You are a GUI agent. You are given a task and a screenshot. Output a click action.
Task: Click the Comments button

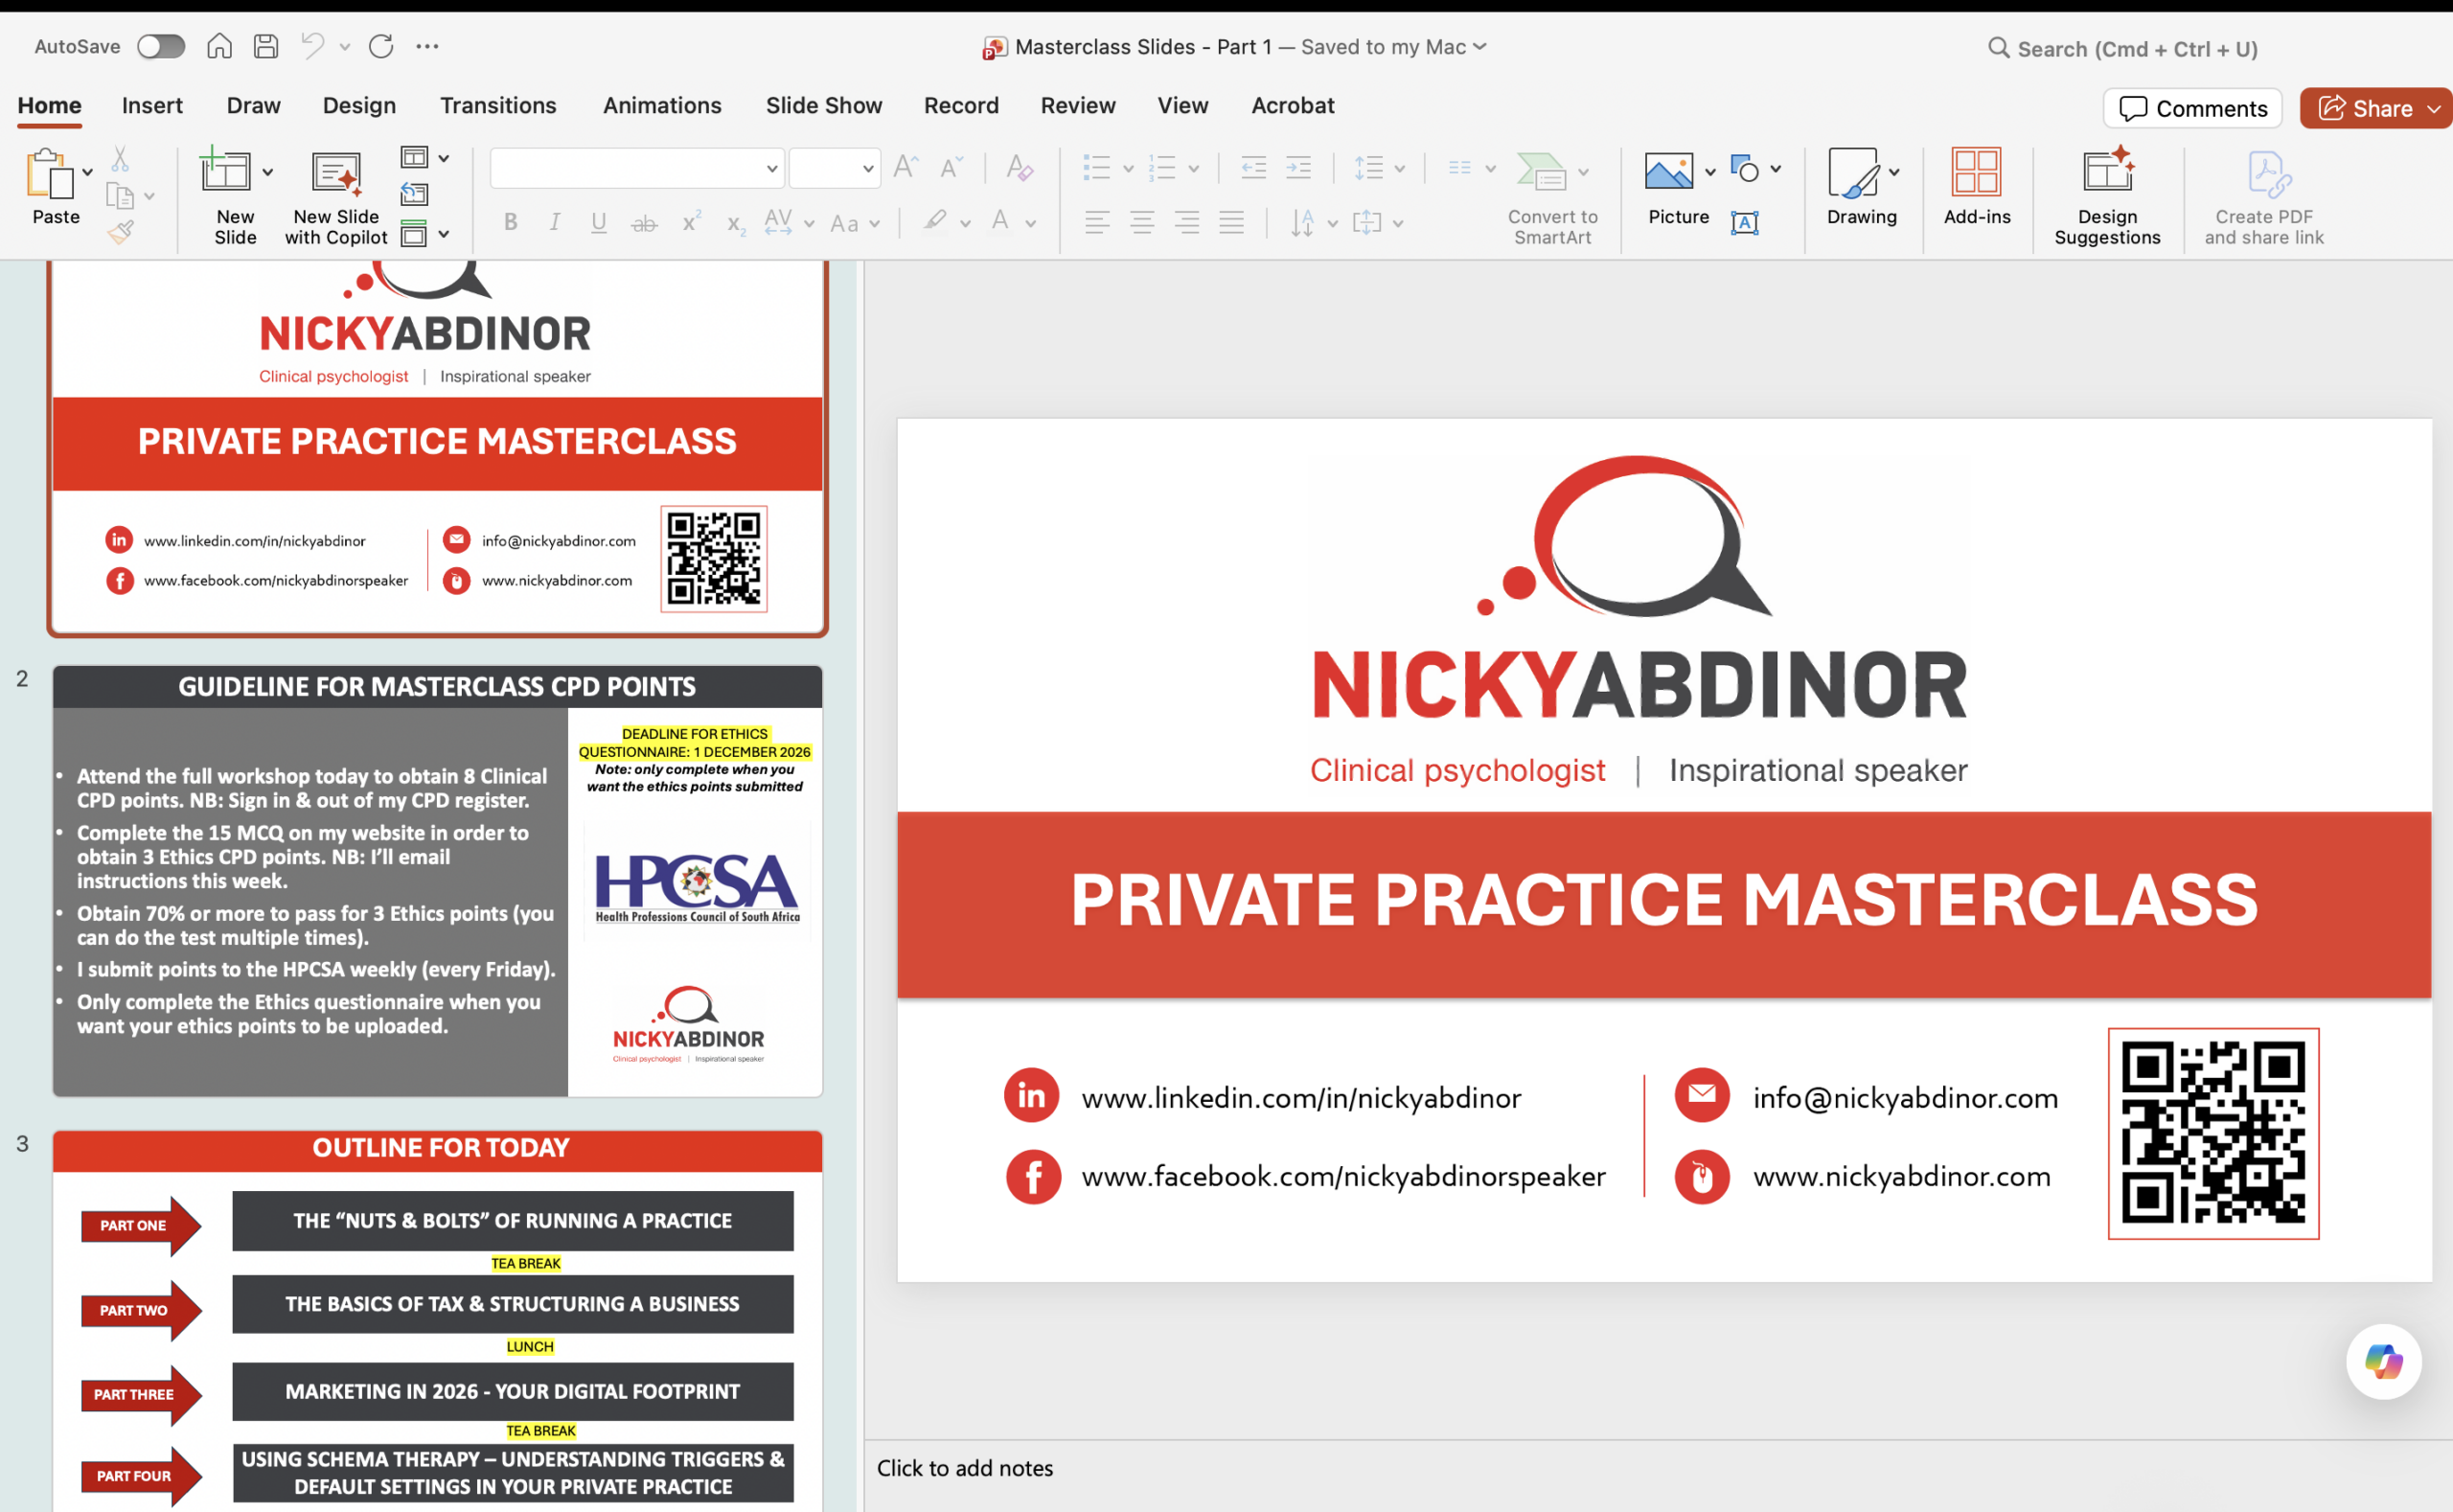(2192, 108)
